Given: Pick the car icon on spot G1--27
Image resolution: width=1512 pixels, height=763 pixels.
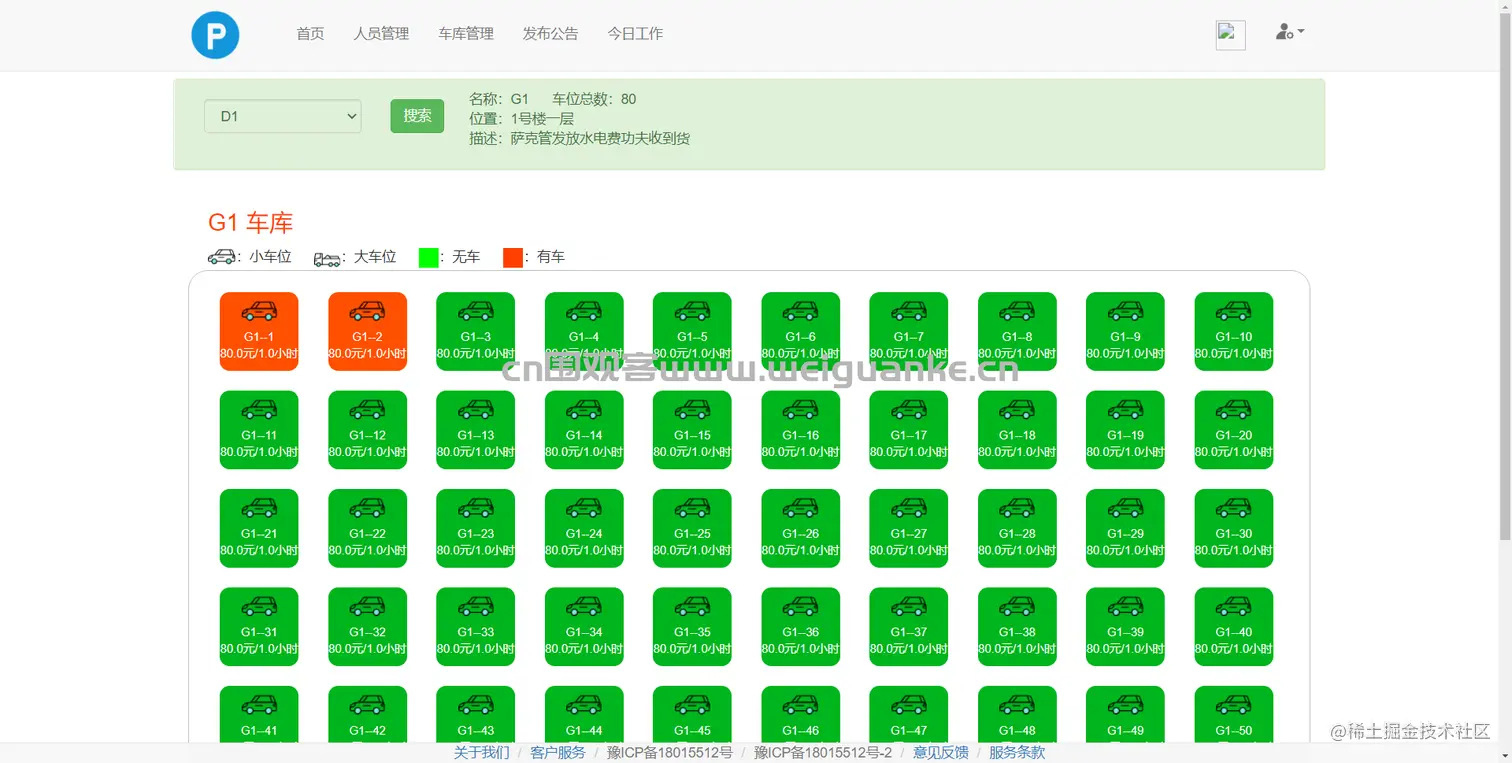Looking at the screenshot, I should 909,509.
